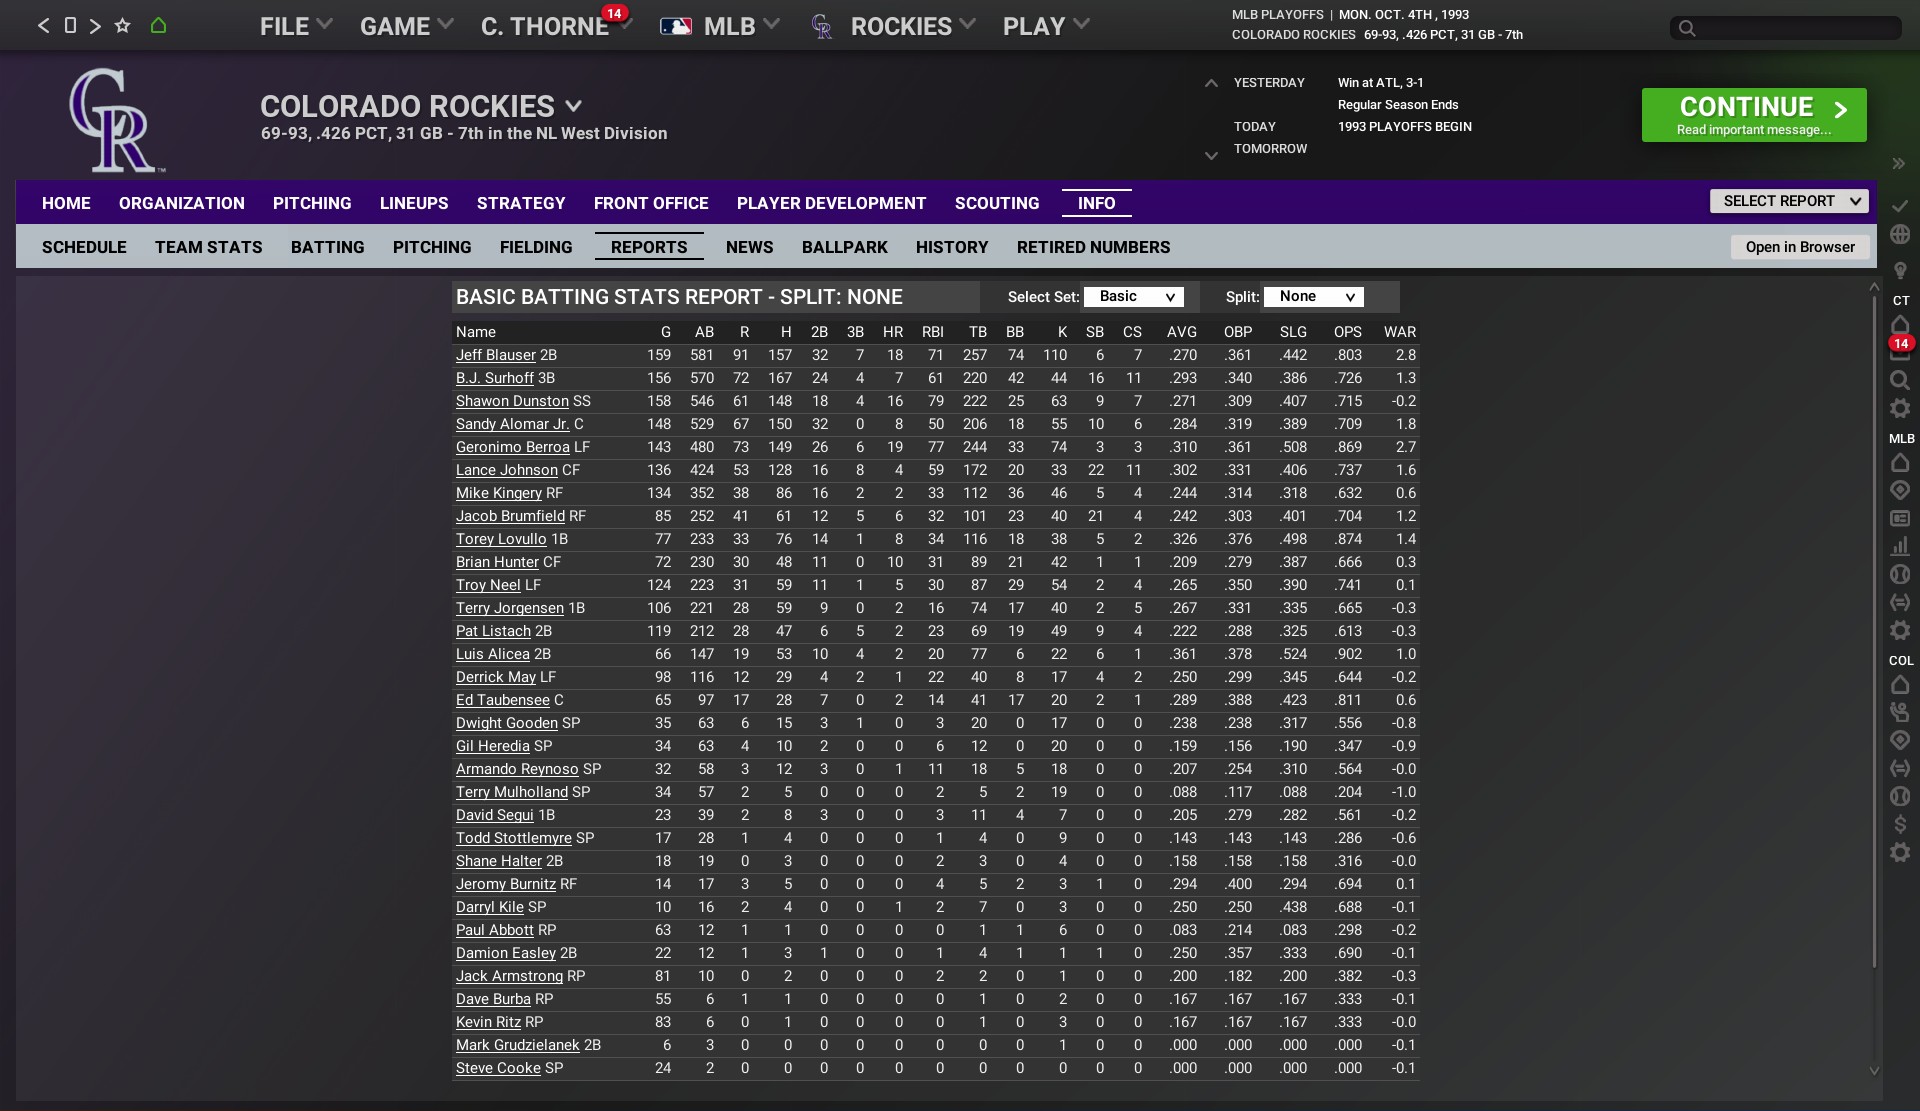Screen dimensions: 1920x1111
Task: Click the Open in Browser button
Action: pos(1800,247)
